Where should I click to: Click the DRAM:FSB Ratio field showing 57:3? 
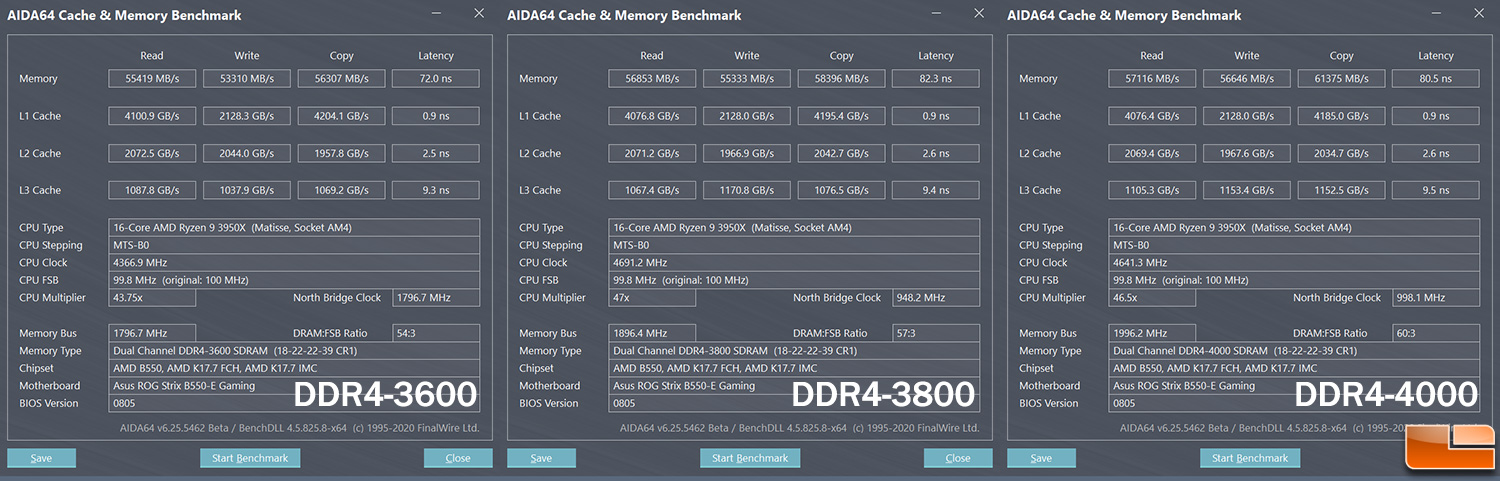pyautogui.click(x=935, y=333)
